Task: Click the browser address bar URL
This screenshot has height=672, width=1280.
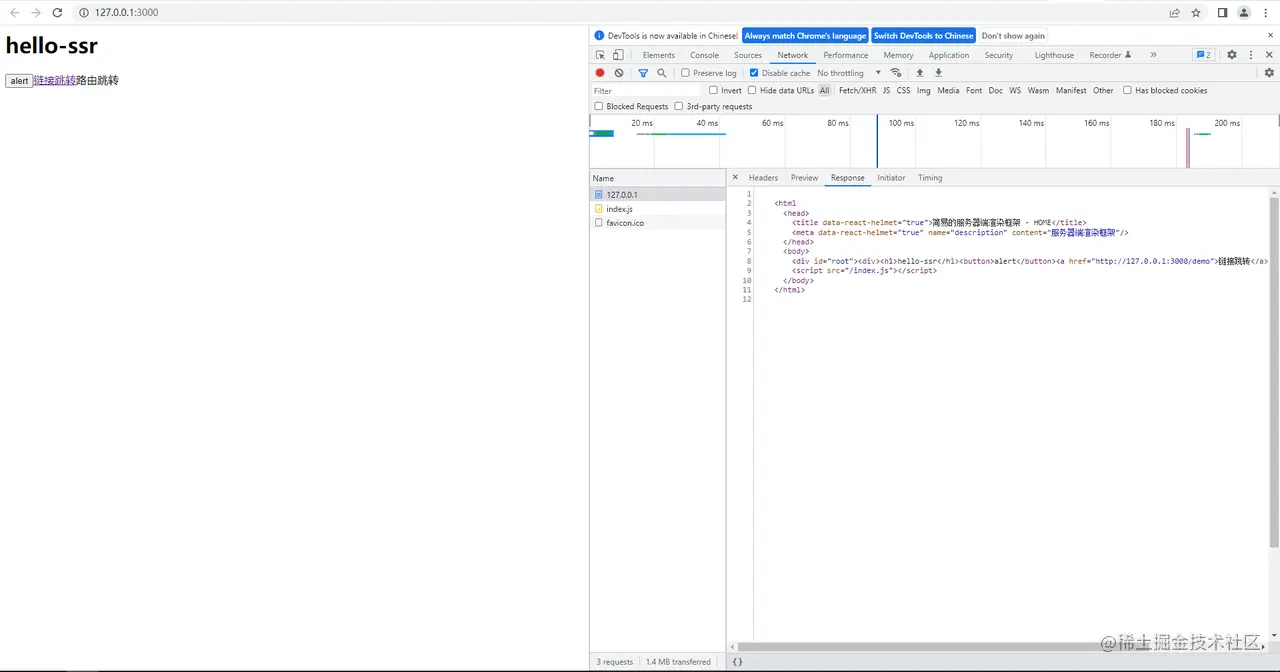Action: coord(126,13)
